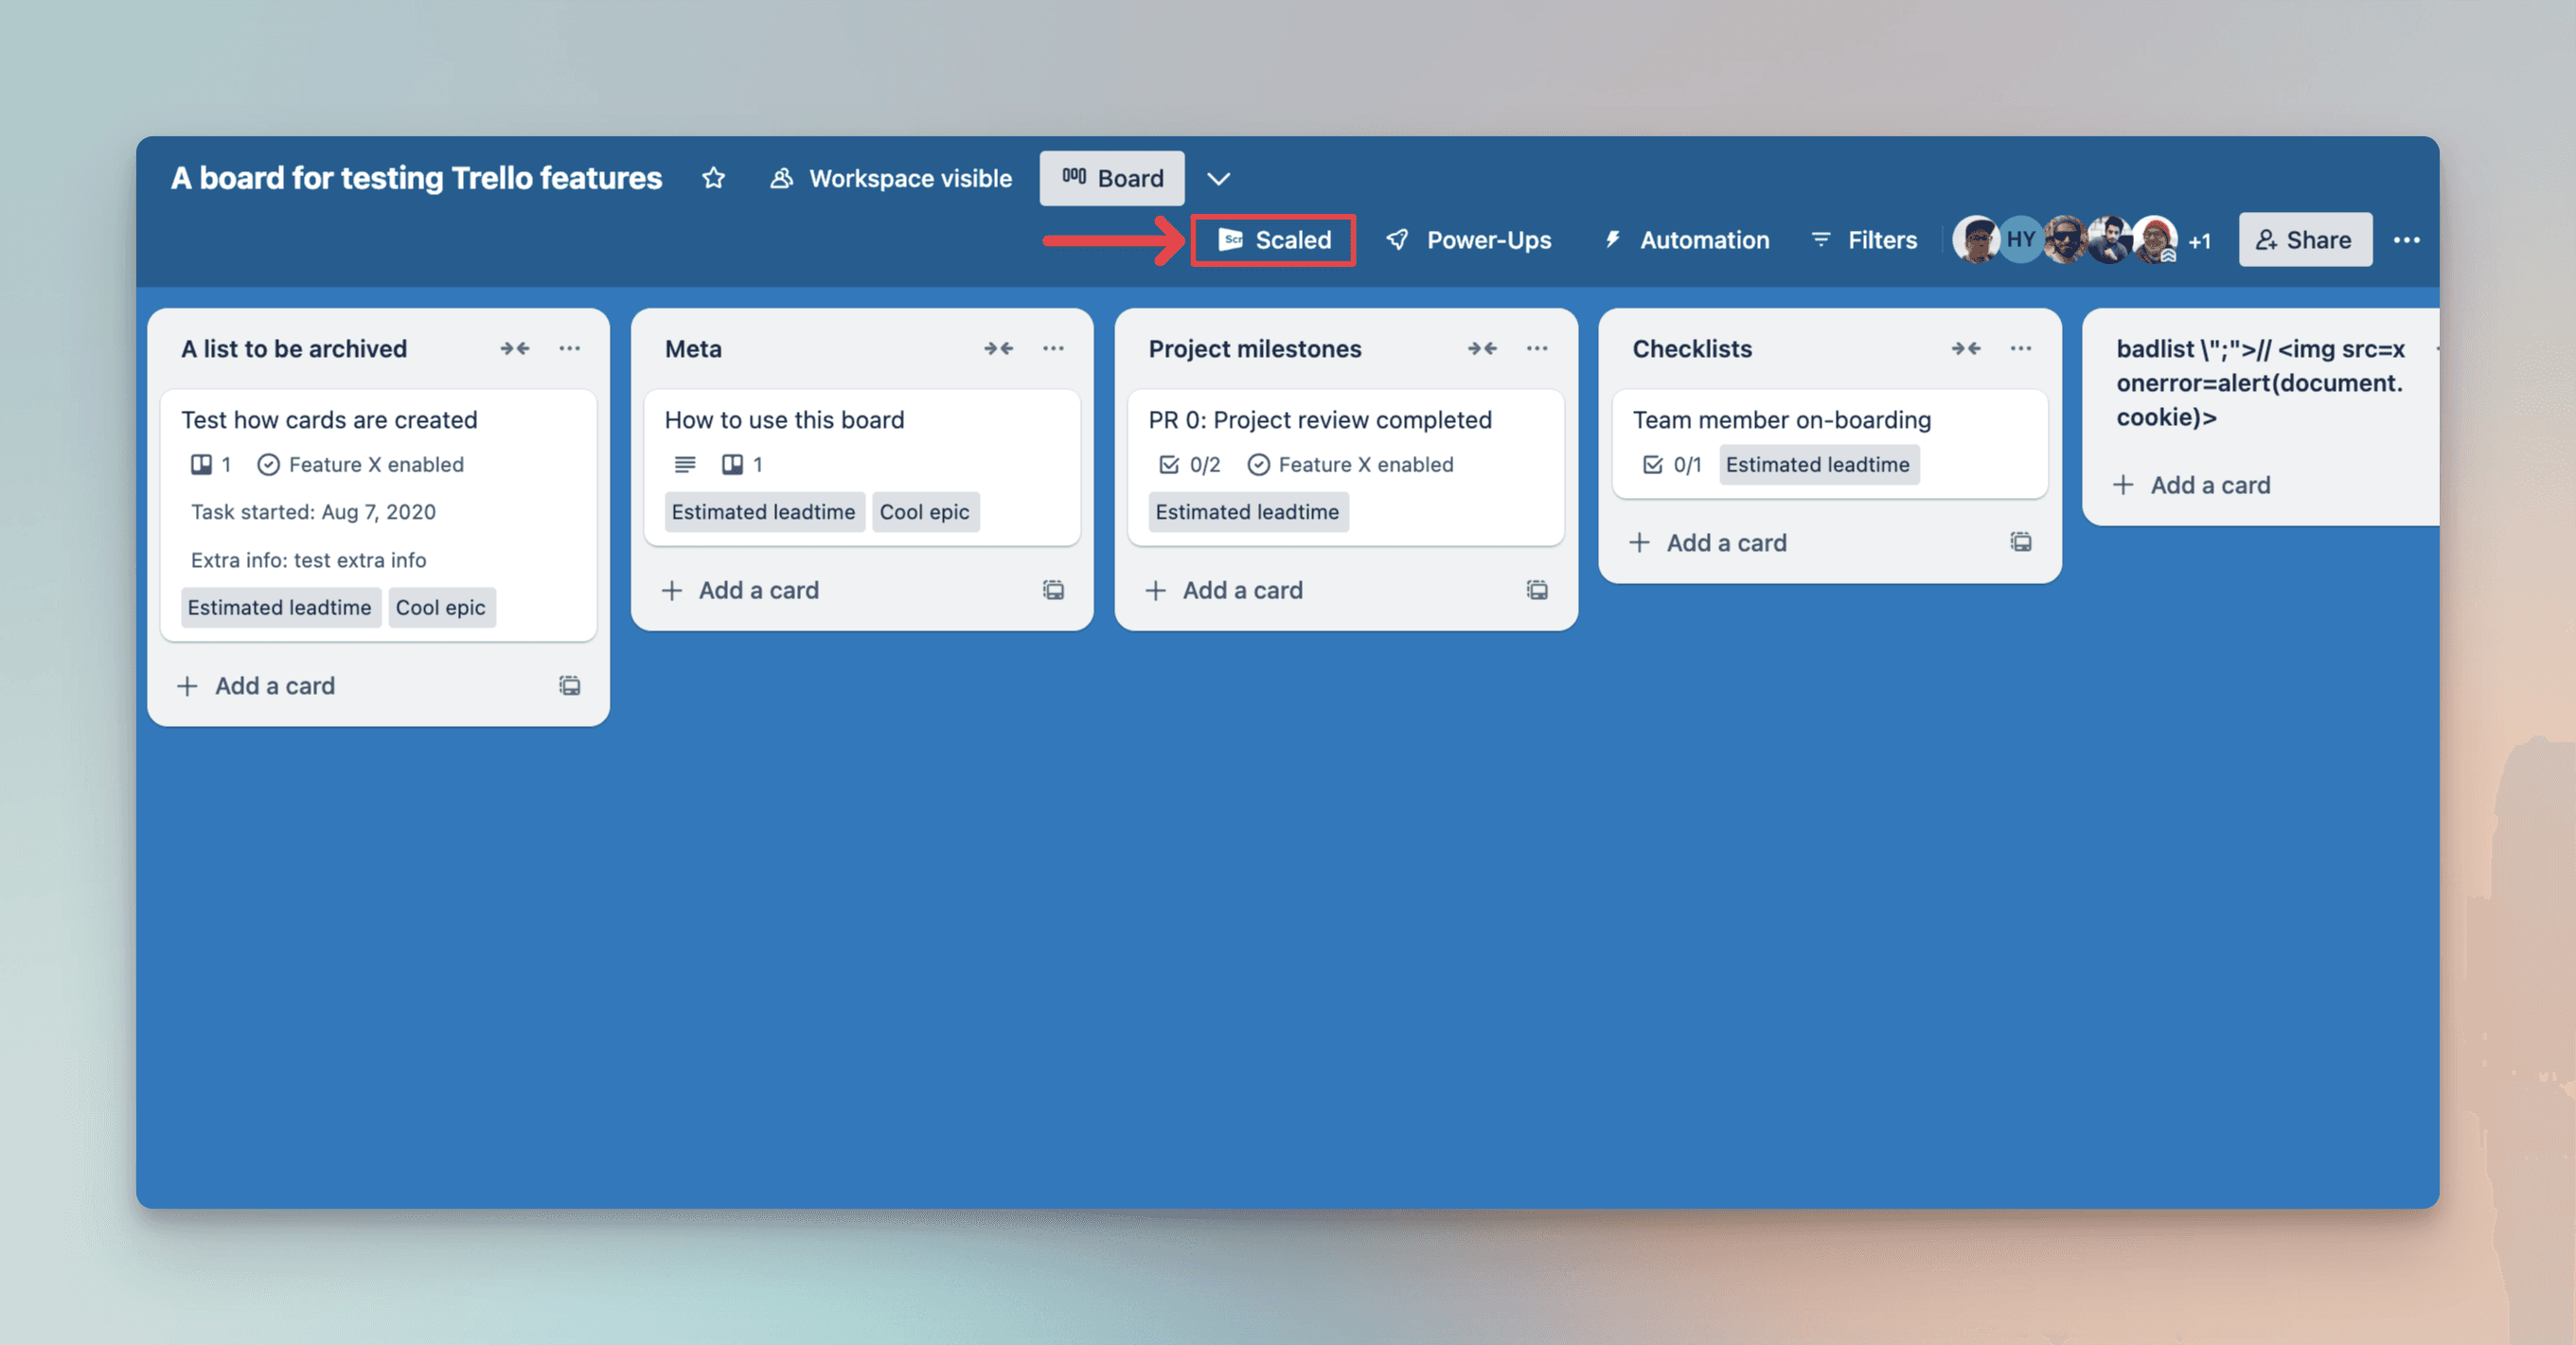Click the sunglasses member avatar
Image resolution: width=2576 pixels, height=1345 pixels.
coord(2066,240)
